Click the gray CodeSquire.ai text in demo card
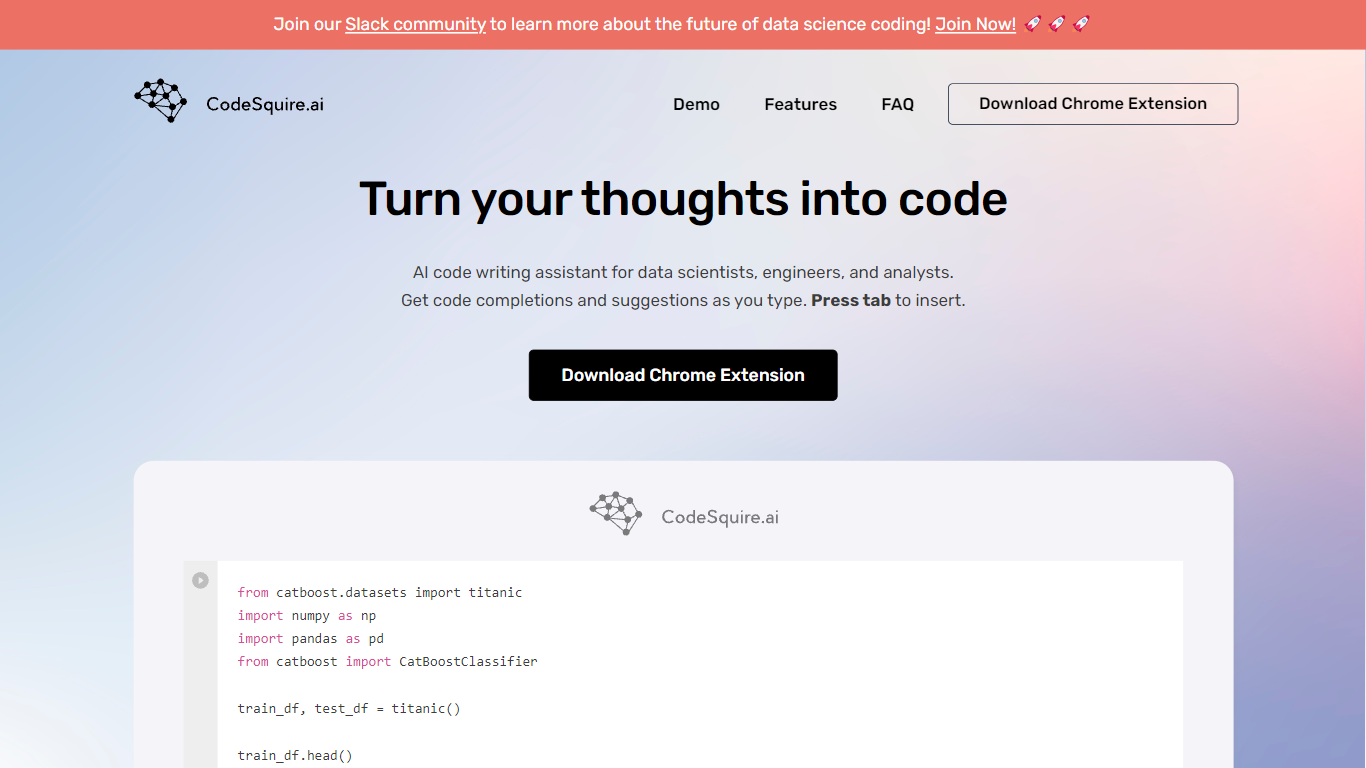This screenshot has width=1366, height=768. point(720,517)
